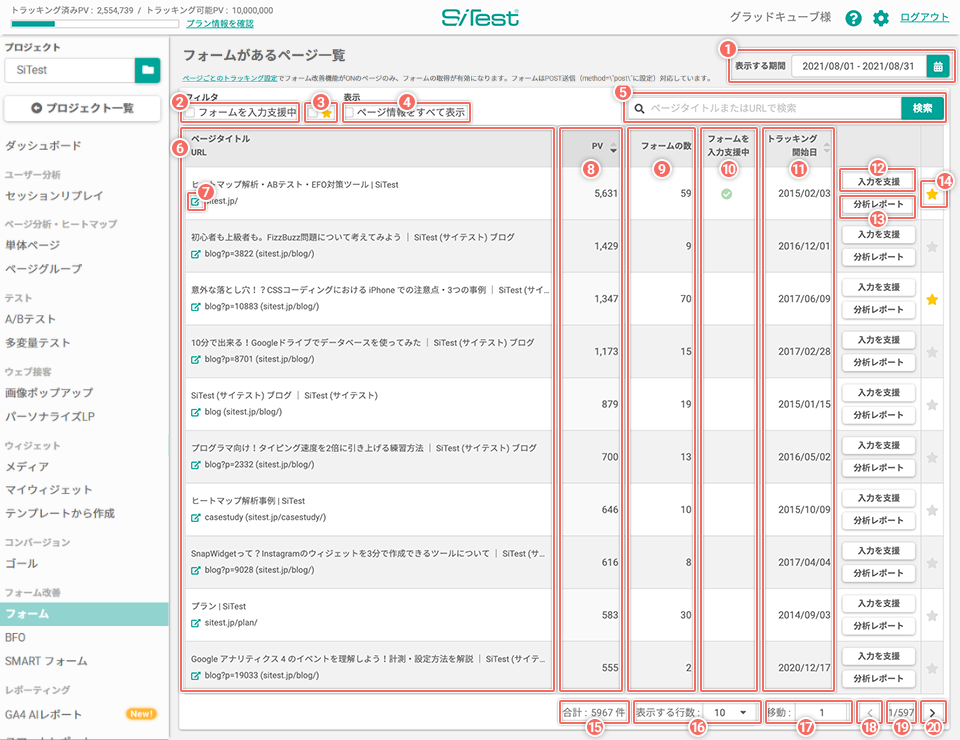Open settings via the gear icon
Viewport: 960px width, 740px height.
[880, 18]
